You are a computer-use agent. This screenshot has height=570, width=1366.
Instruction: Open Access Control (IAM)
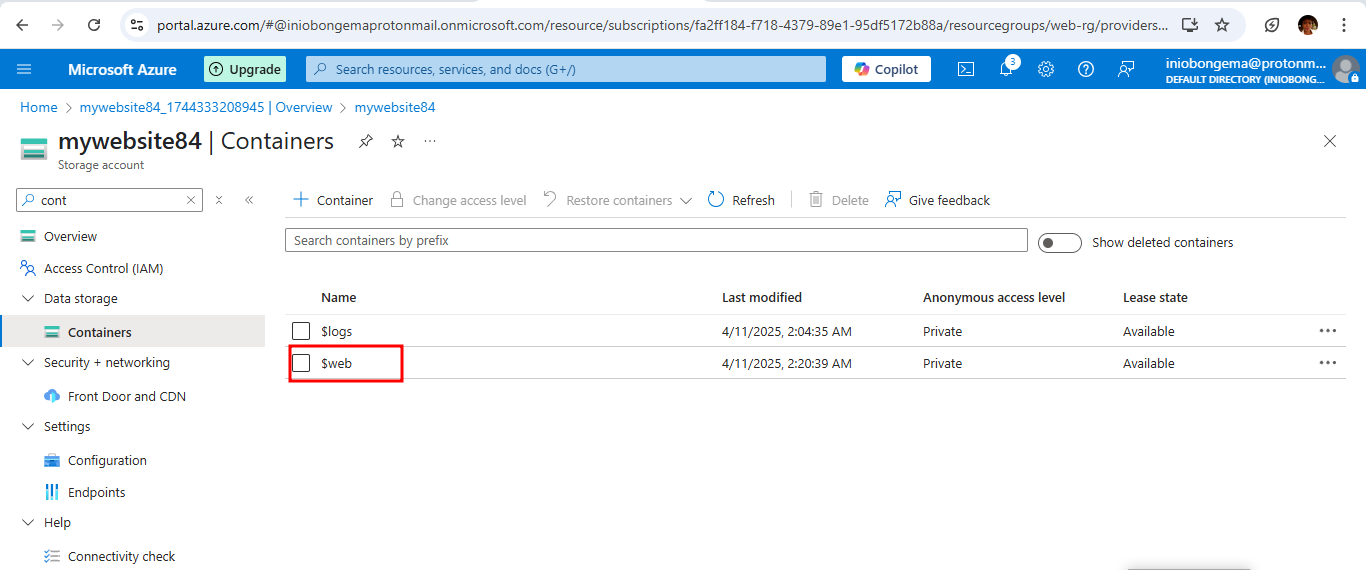[x=103, y=268]
